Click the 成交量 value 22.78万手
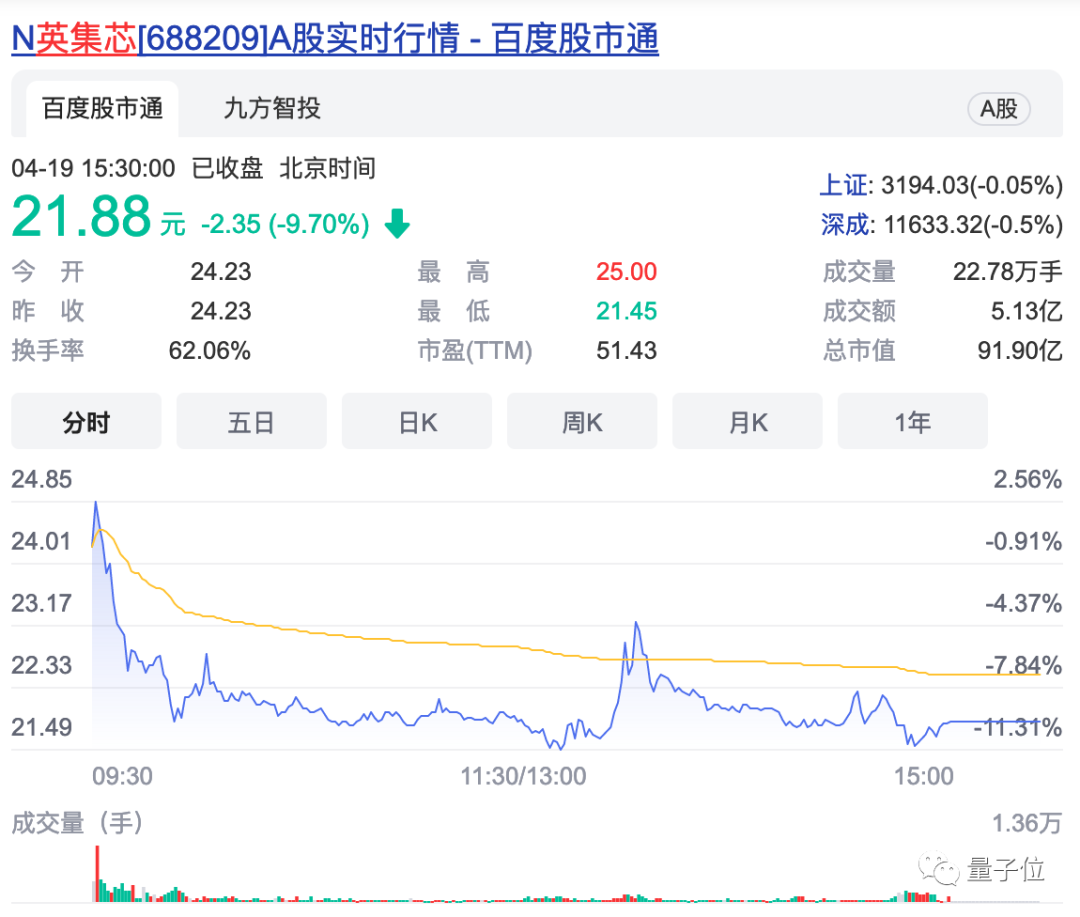This screenshot has height=917, width=1080. click(x=1008, y=271)
